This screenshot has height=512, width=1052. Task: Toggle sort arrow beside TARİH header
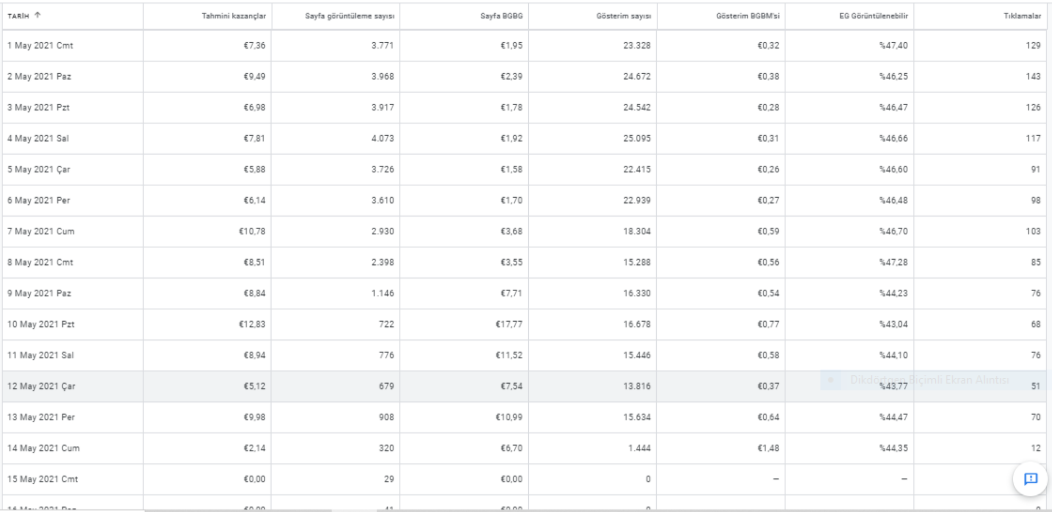coord(37,15)
